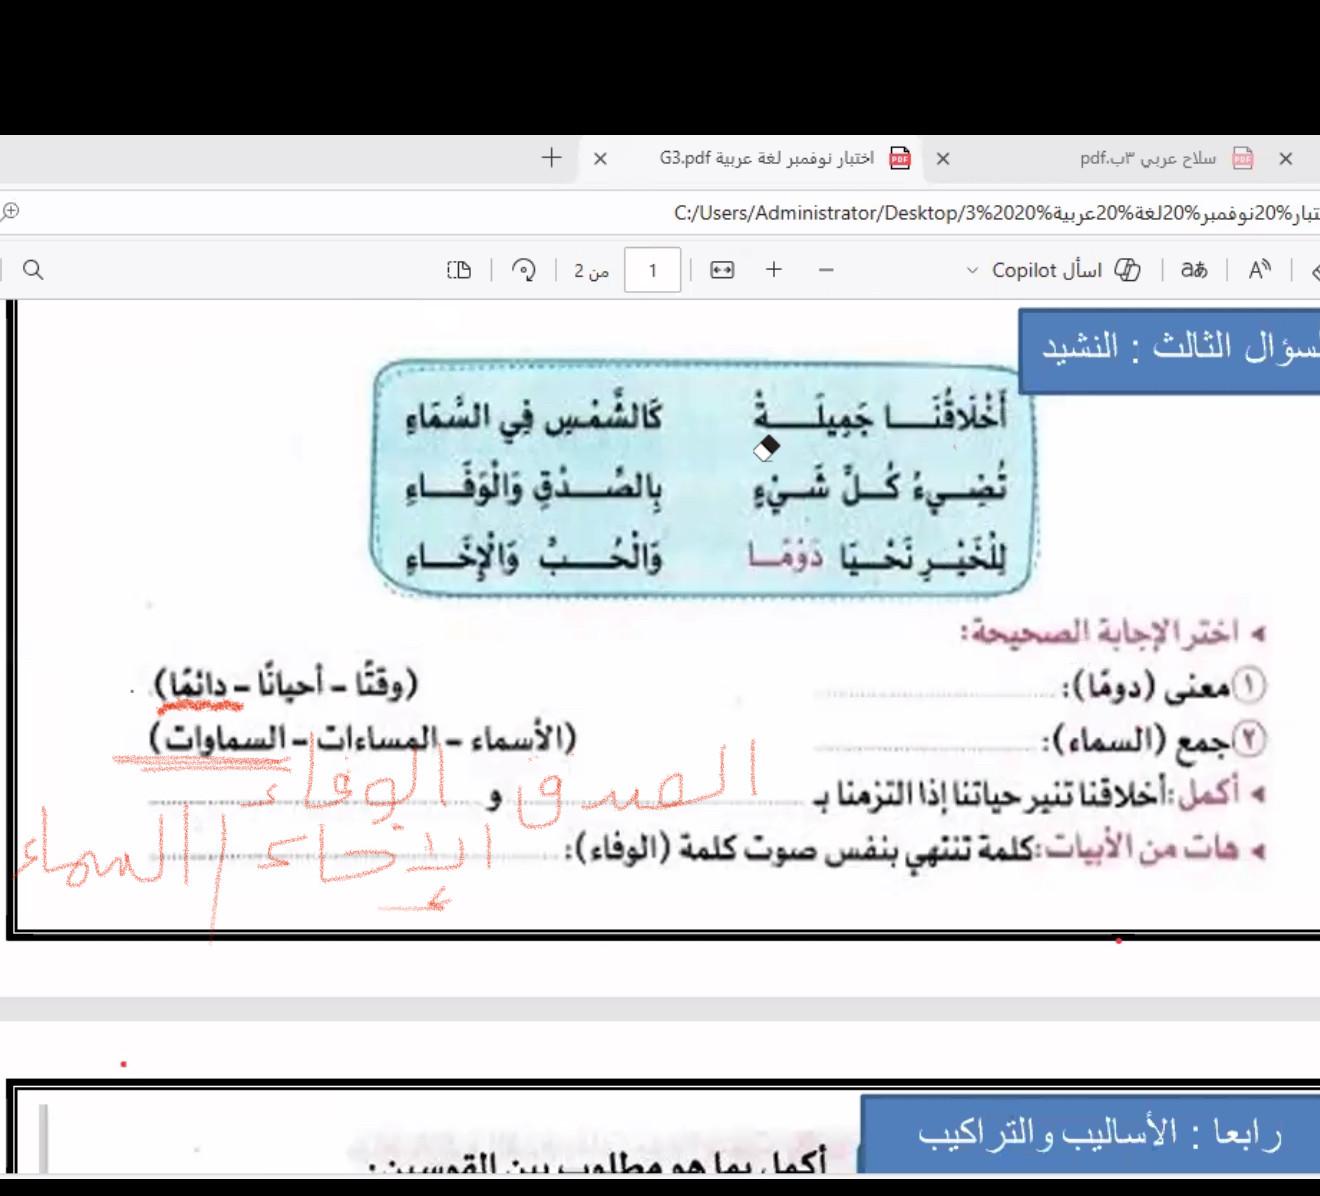The image size is (1320, 1196).
Task: Close the سلاح عربي ٣ب.pdf tab
Action: (1286, 158)
